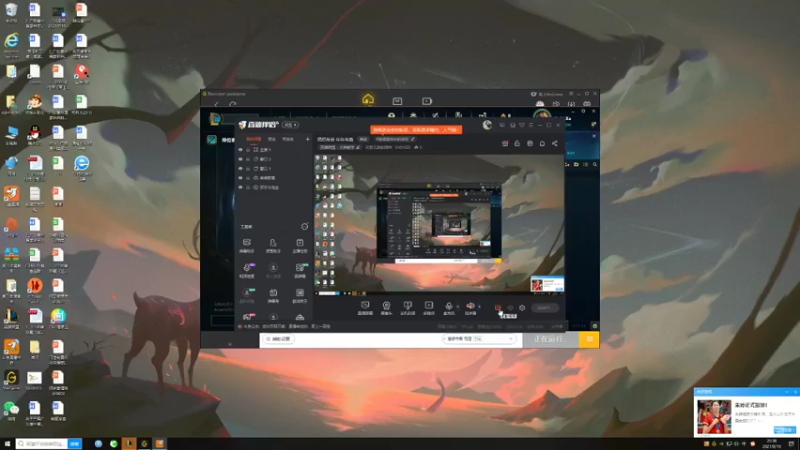The image size is (800, 450).
Task: Click the play-box video icon in bottom toolbar
Action: (429, 305)
